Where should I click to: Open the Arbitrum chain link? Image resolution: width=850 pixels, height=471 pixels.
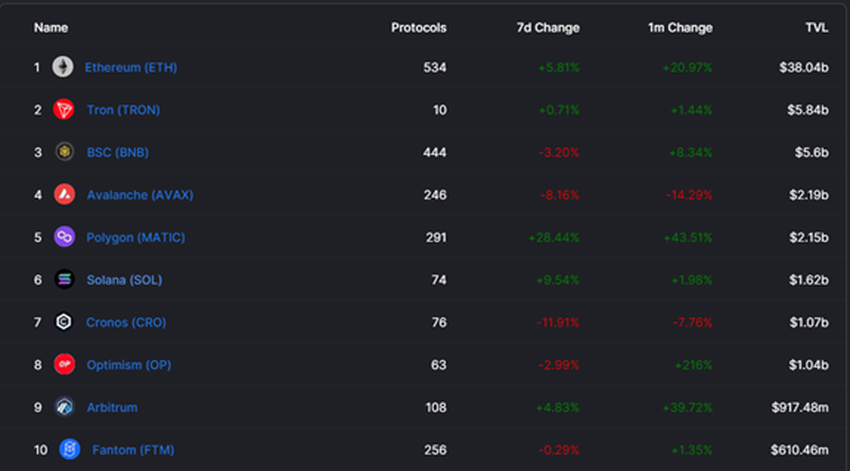(x=112, y=407)
